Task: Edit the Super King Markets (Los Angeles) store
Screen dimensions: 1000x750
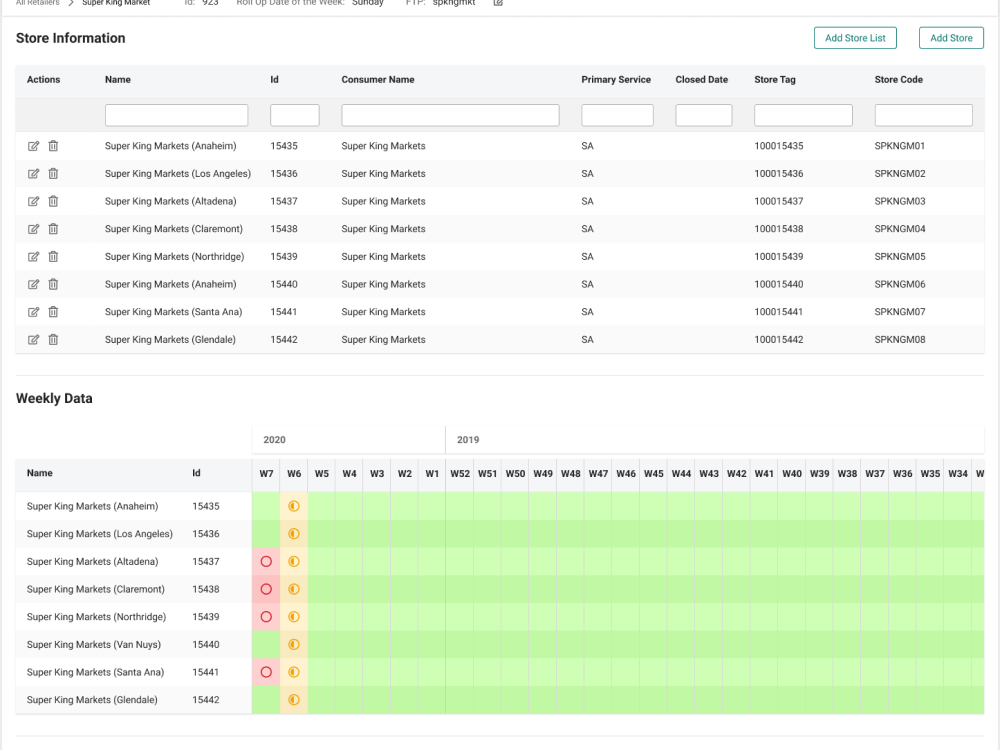Action: (33, 173)
